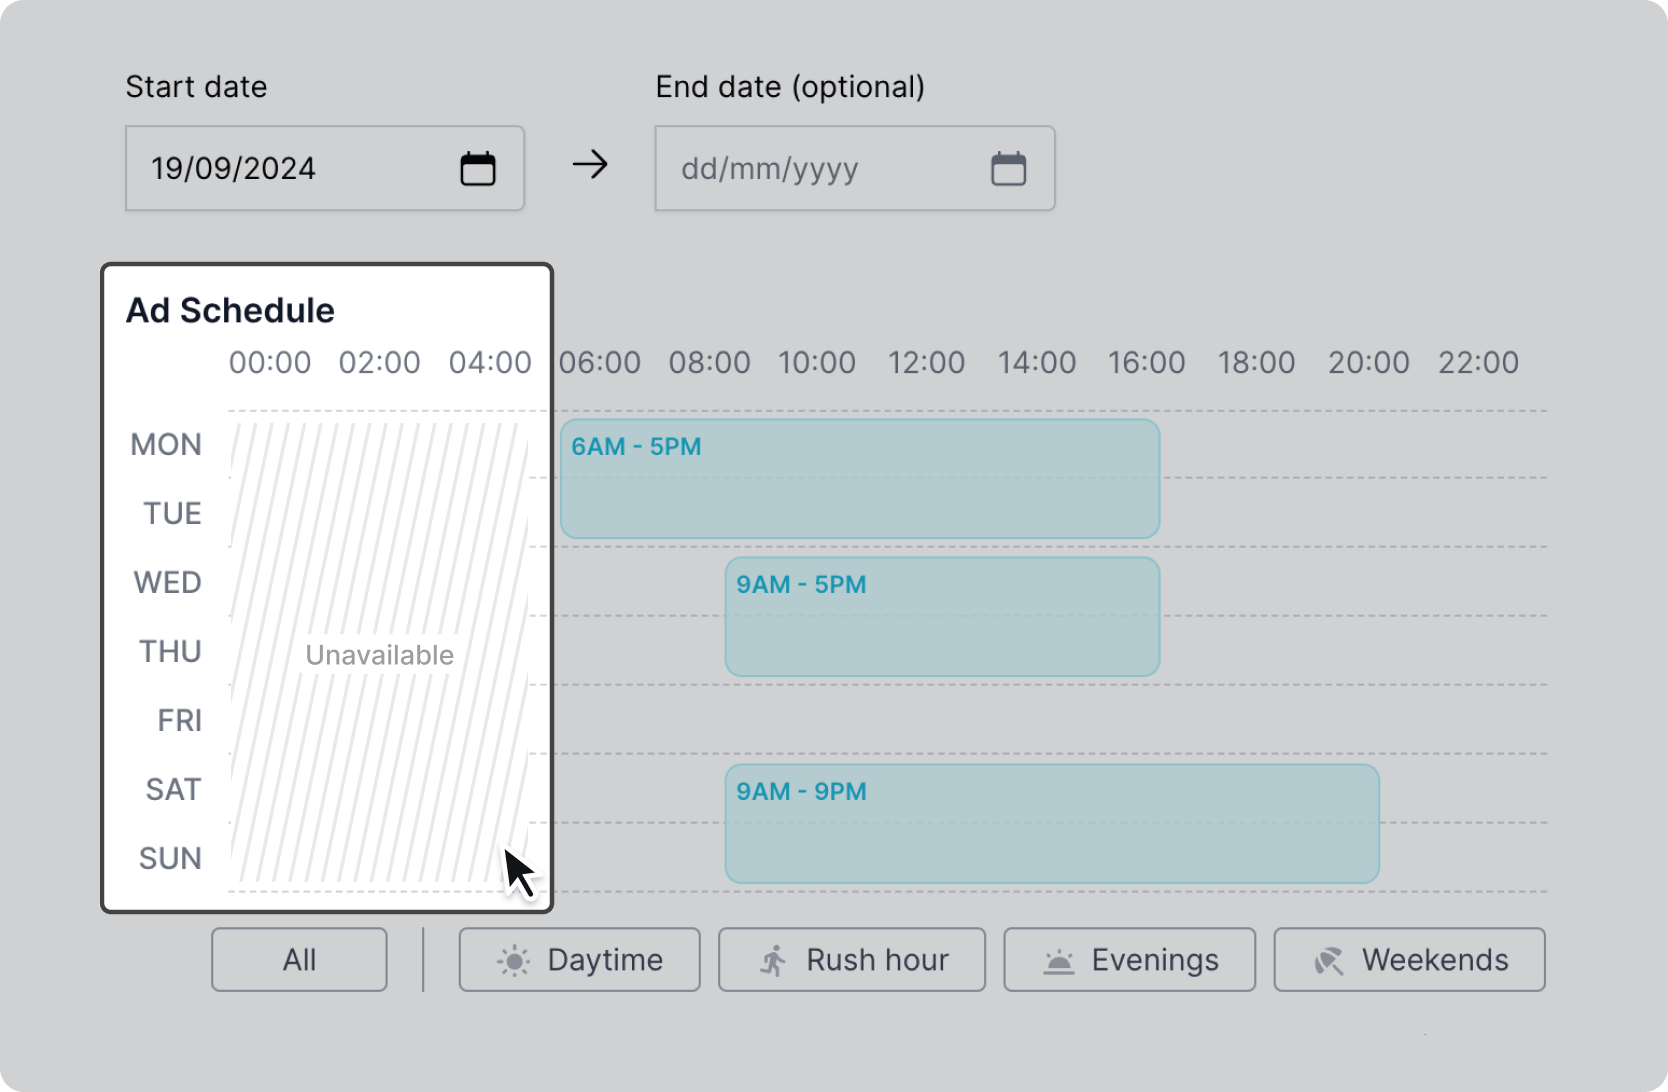This screenshot has height=1092, width=1668.
Task: Apply the Daytime schedule preset
Action: pos(580,960)
